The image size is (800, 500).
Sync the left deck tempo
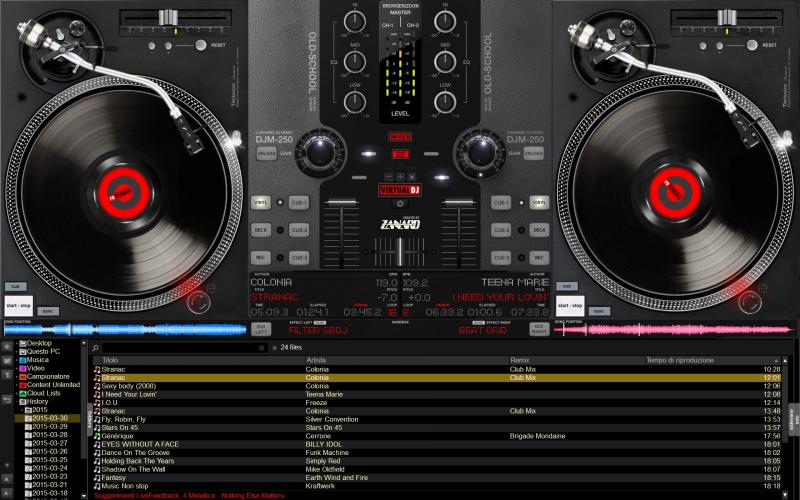tap(48, 311)
